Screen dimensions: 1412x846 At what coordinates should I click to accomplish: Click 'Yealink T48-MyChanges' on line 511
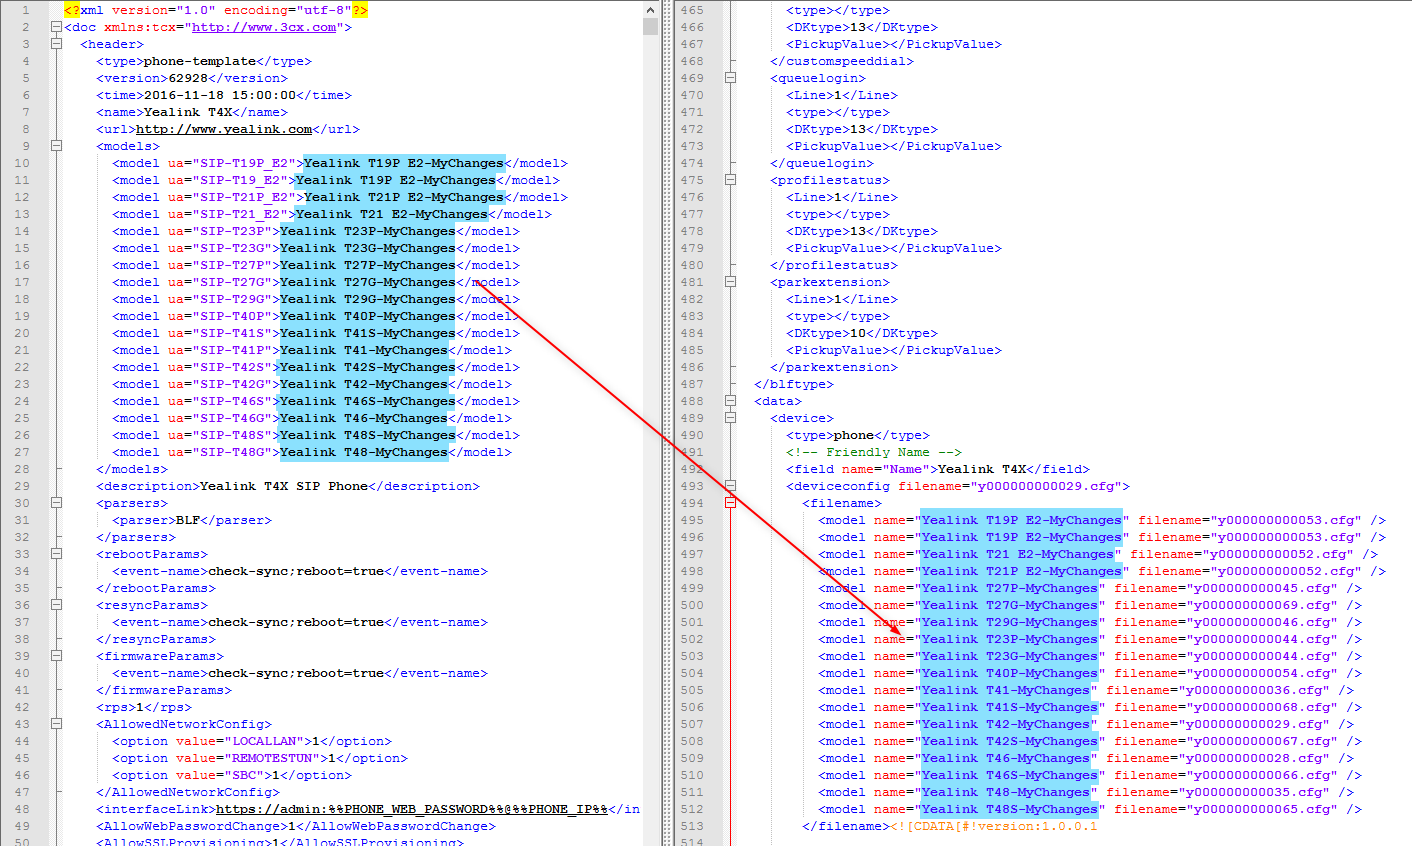tap(1006, 792)
